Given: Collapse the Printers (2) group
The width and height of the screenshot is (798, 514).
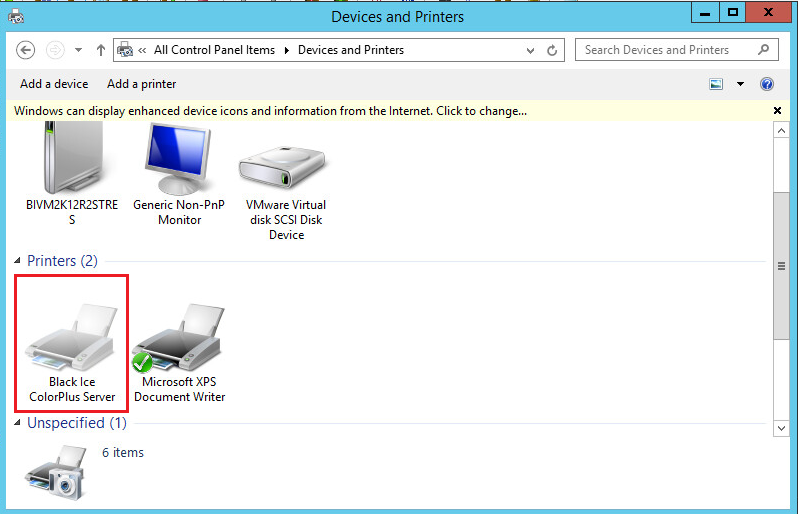Looking at the screenshot, I should (x=18, y=261).
